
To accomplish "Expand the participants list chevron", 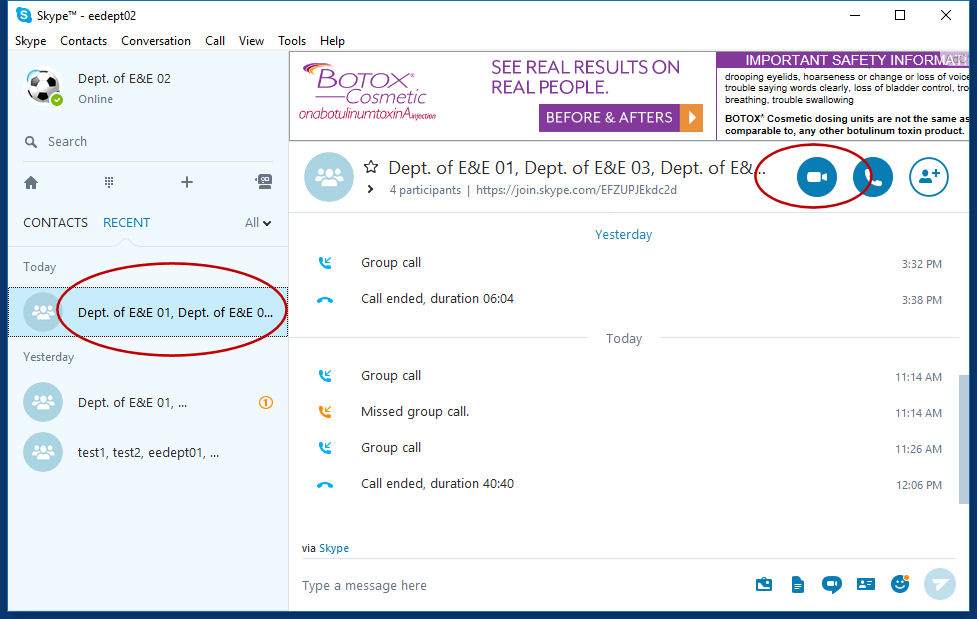I will [370, 190].
